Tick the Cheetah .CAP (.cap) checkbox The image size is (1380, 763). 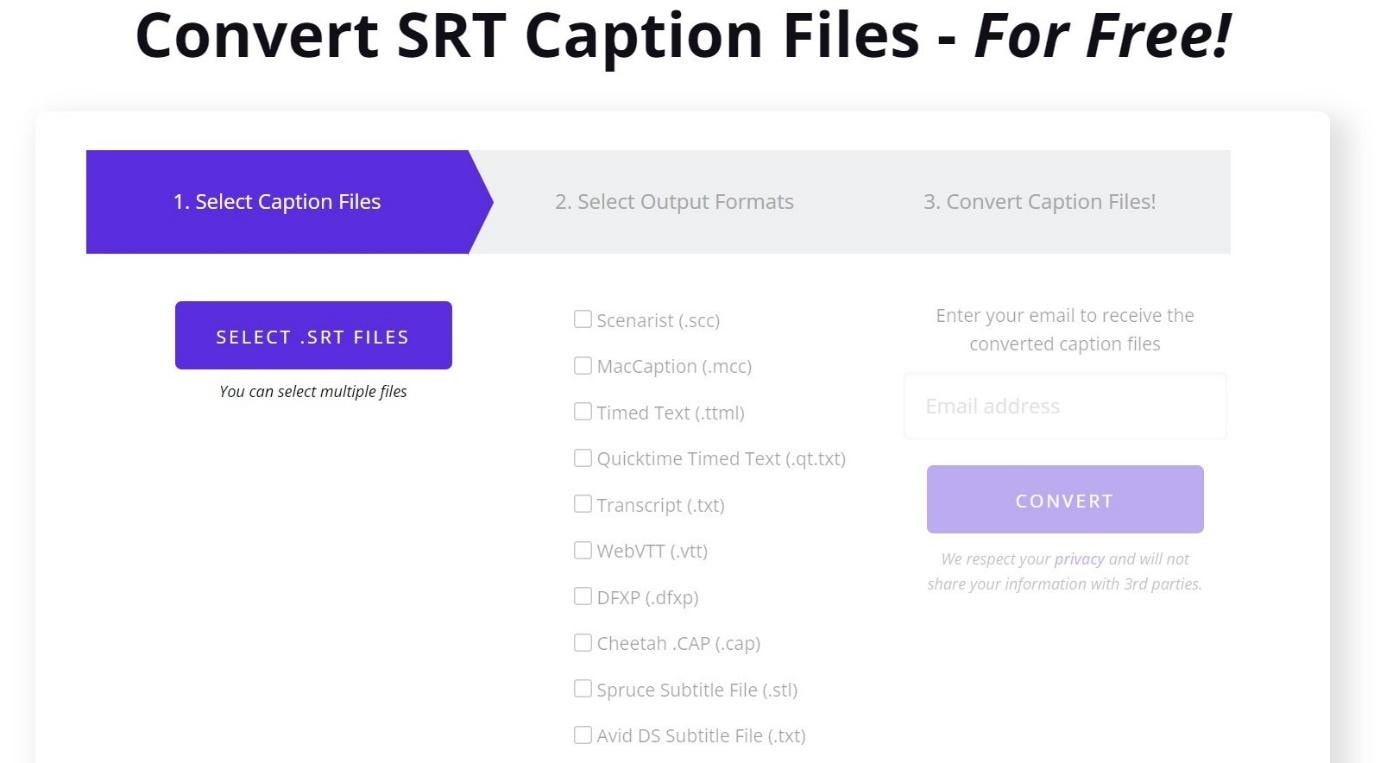click(x=583, y=643)
